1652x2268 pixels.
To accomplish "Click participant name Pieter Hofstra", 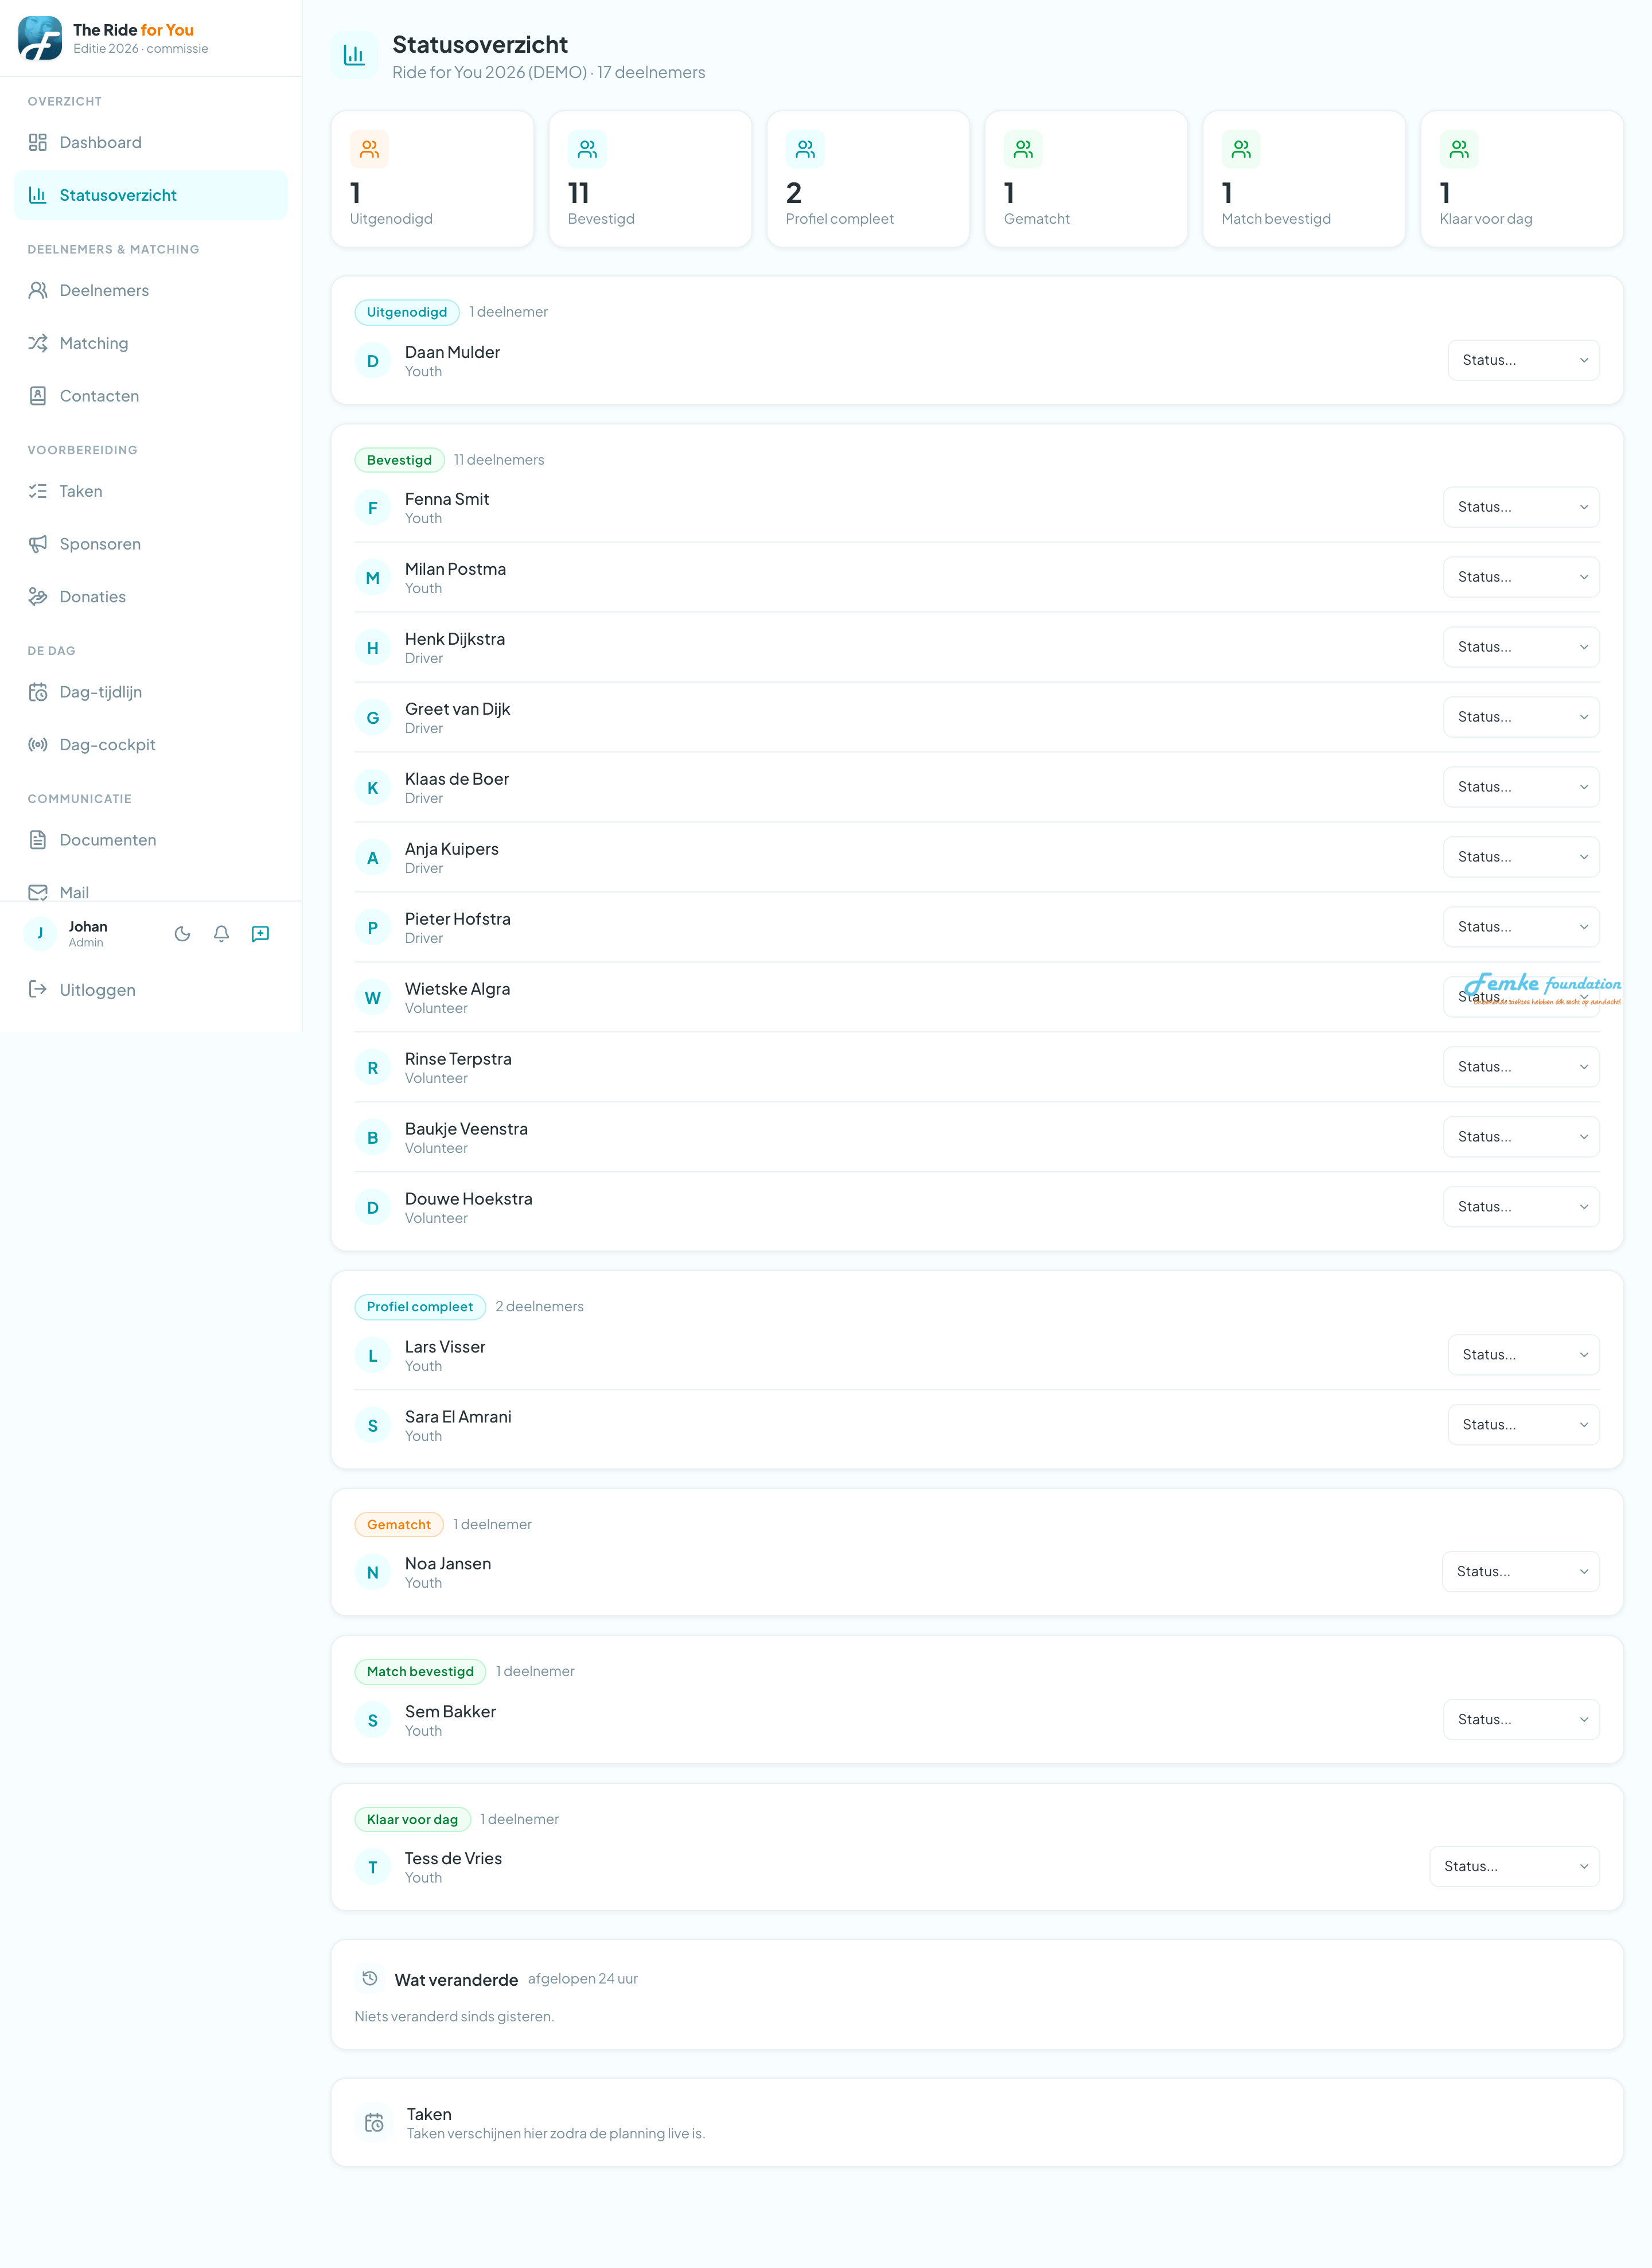I will click(458, 919).
